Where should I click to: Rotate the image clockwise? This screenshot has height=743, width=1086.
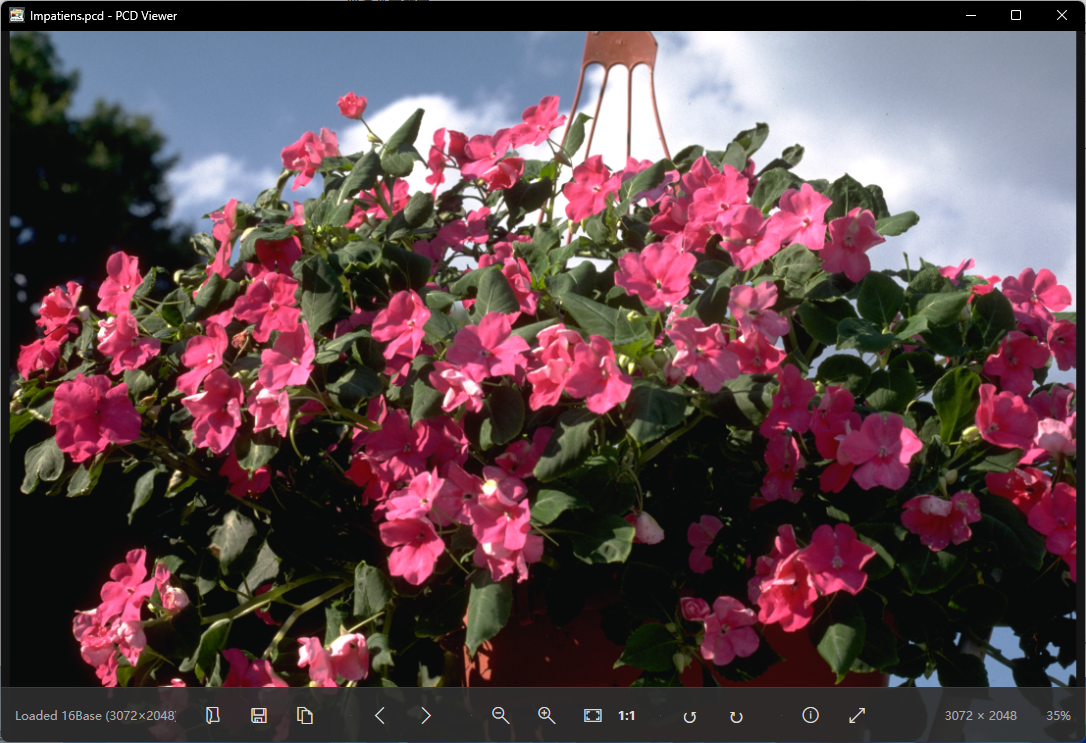point(736,717)
